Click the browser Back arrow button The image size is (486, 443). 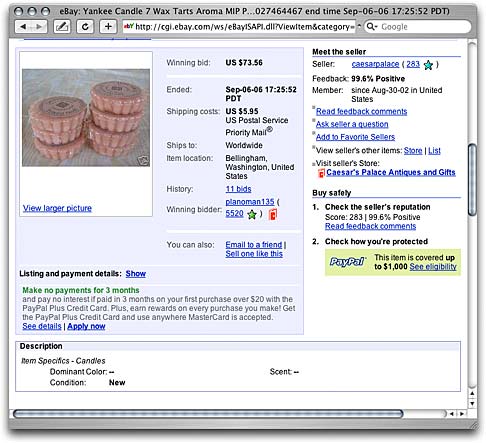coord(23,27)
